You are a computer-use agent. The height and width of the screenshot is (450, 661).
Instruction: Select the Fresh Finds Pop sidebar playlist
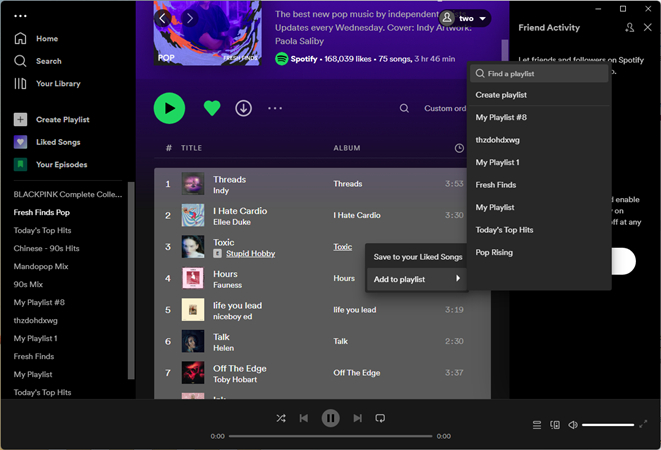[x=41, y=213]
